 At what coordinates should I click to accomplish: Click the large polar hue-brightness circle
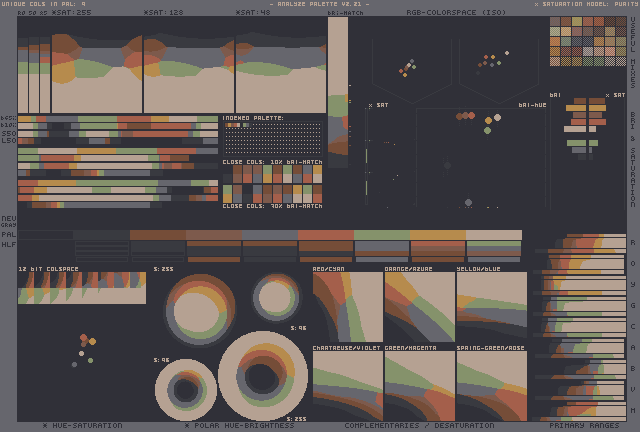262,375
